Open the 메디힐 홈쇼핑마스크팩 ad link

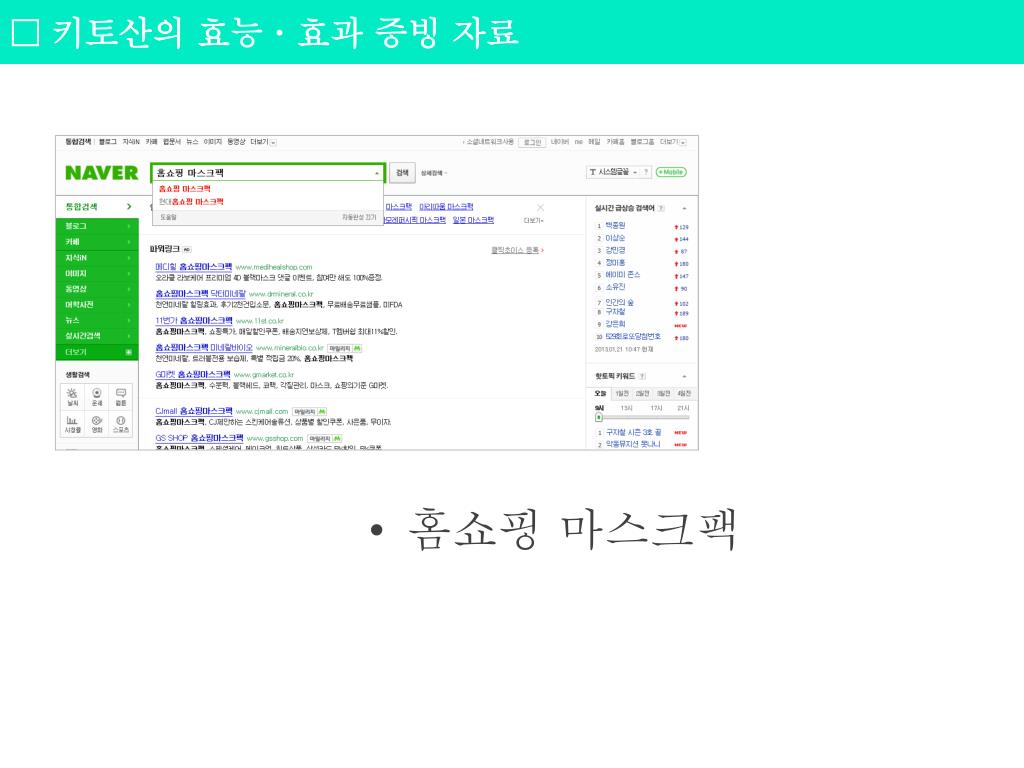(193, 267)
